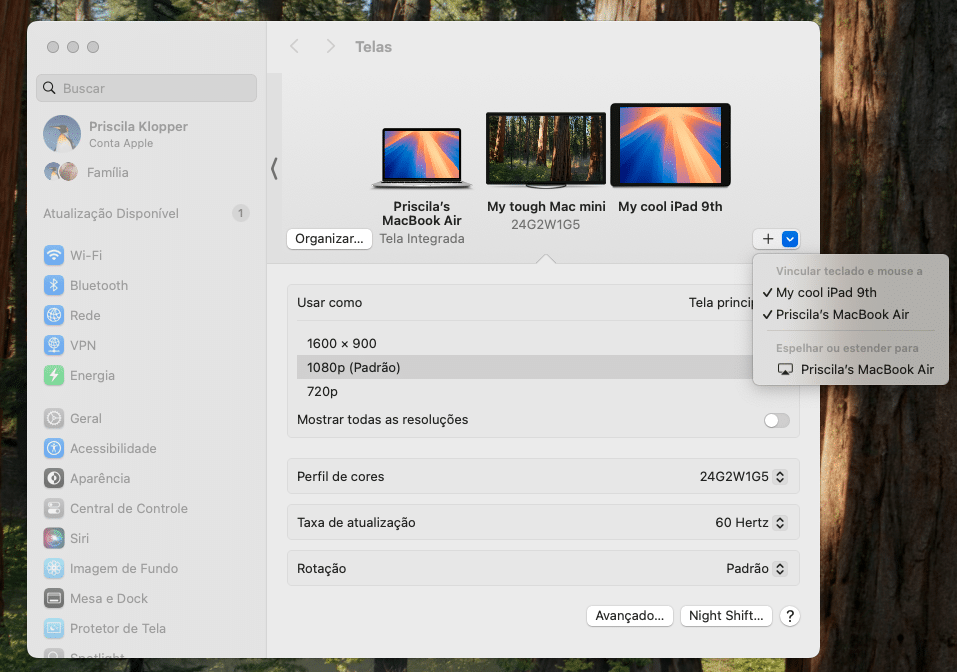Select My tough Mac mini display thumbnail
The height and width of the screenshot is (672, 957).
pyautogui.click(x=546, y=150)
